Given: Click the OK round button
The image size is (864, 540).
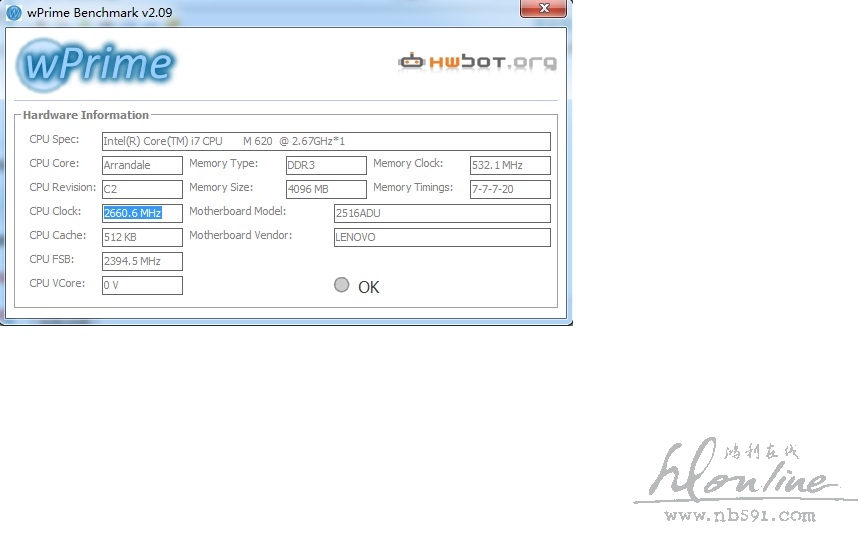Looking at the screenshot, I should 342,285.
